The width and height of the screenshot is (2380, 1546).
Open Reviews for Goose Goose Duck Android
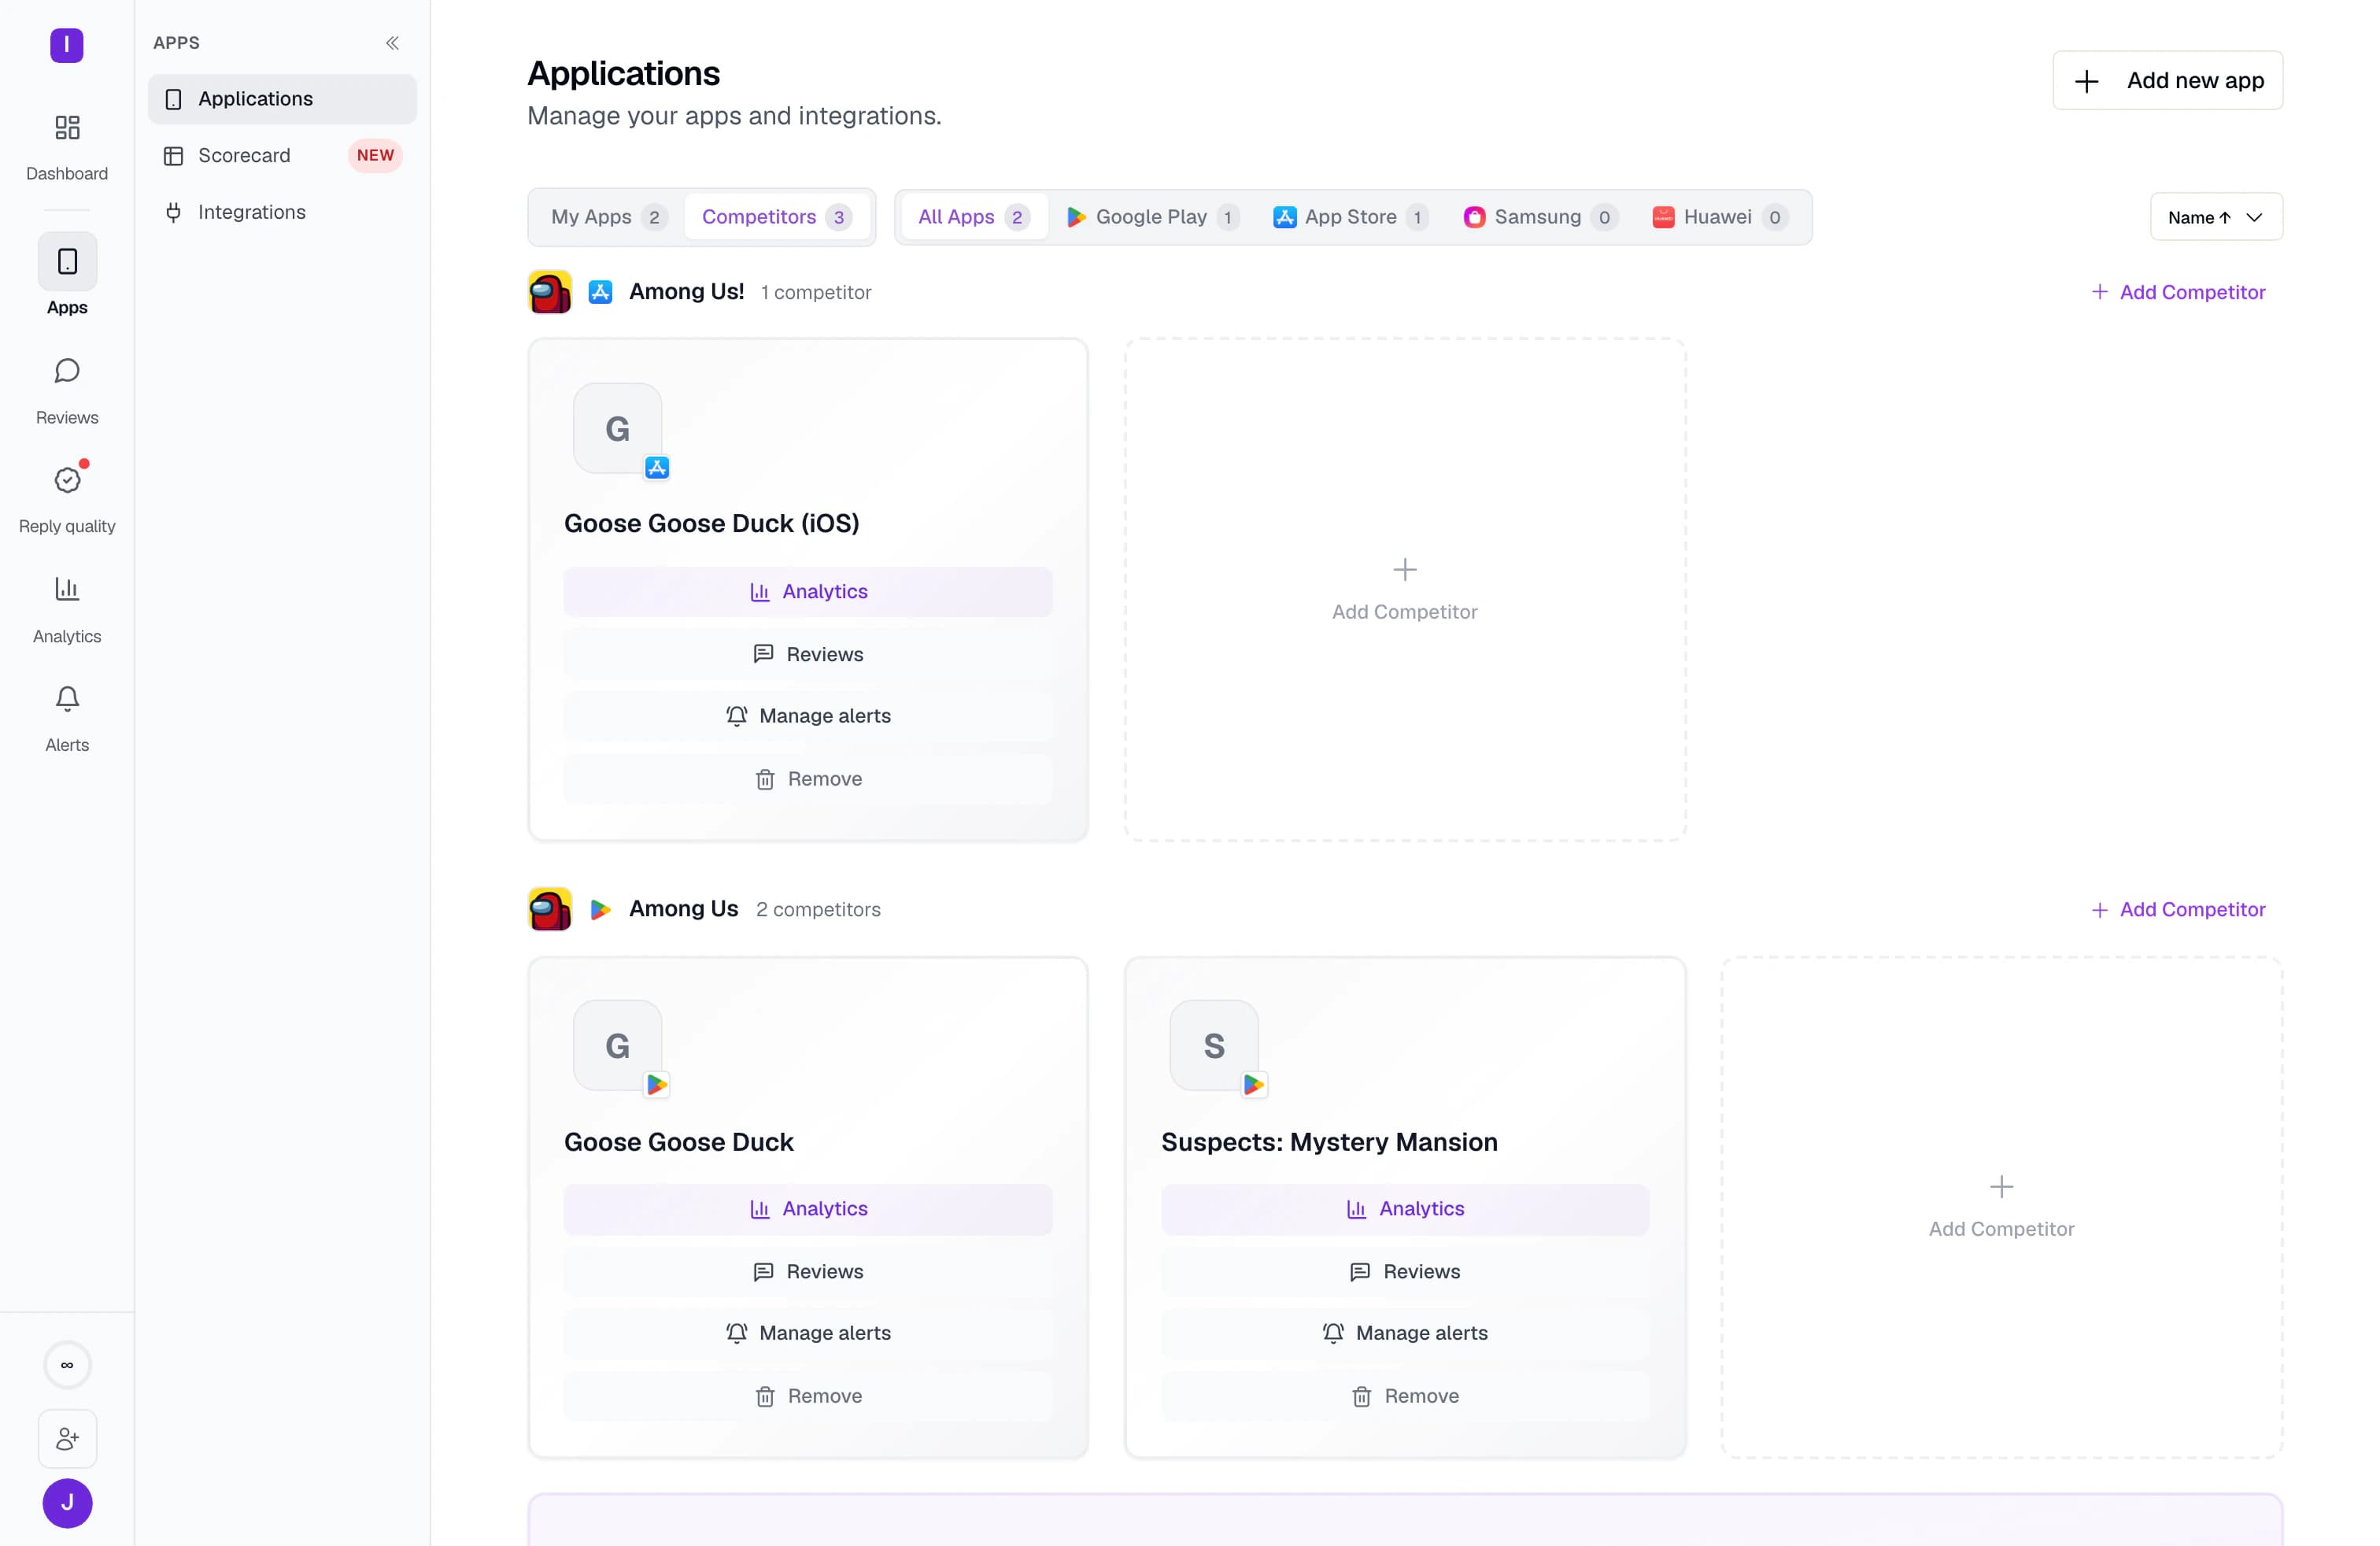[x=808, y=1272]
